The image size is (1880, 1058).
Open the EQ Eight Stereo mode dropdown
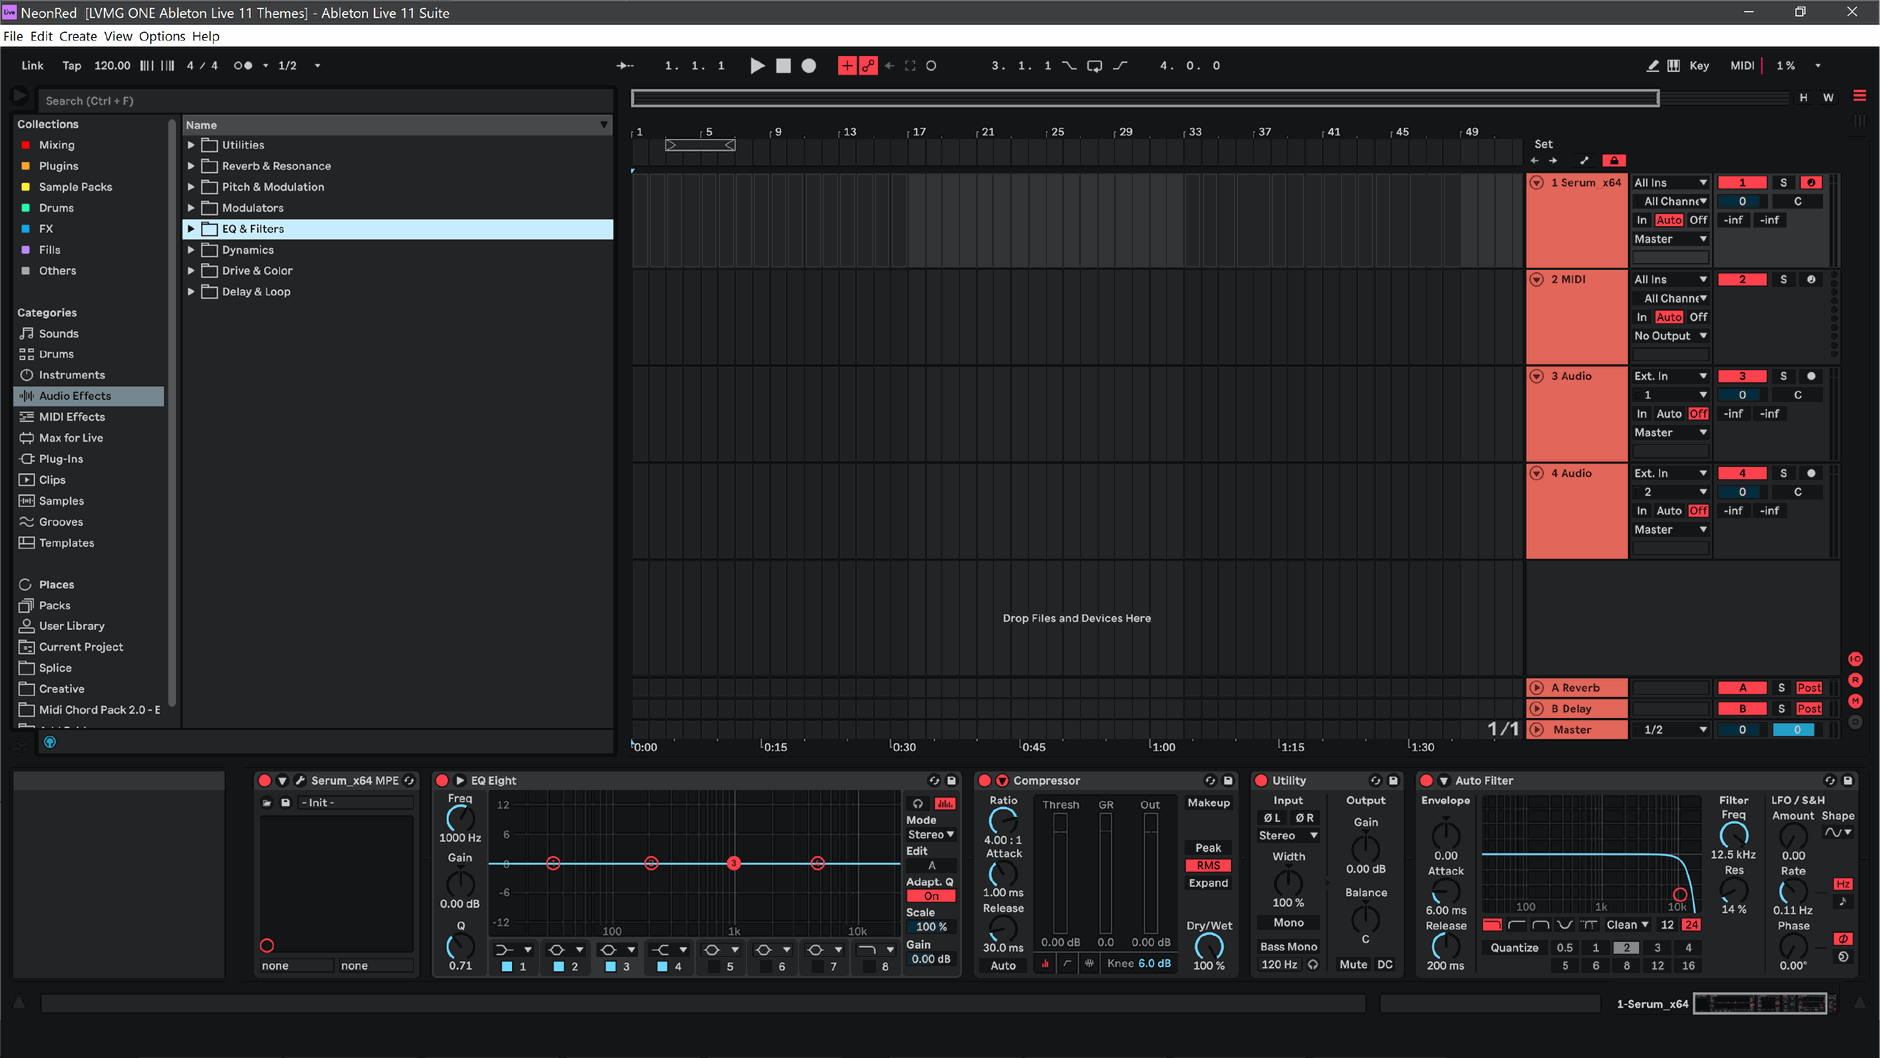point(930,835)
